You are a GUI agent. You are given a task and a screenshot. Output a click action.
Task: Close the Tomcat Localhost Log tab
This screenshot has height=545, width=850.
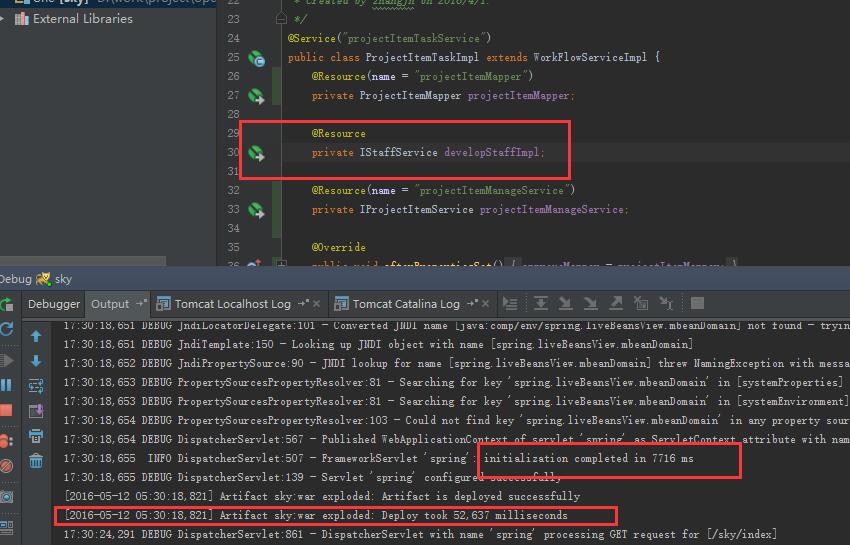[317, 304]
